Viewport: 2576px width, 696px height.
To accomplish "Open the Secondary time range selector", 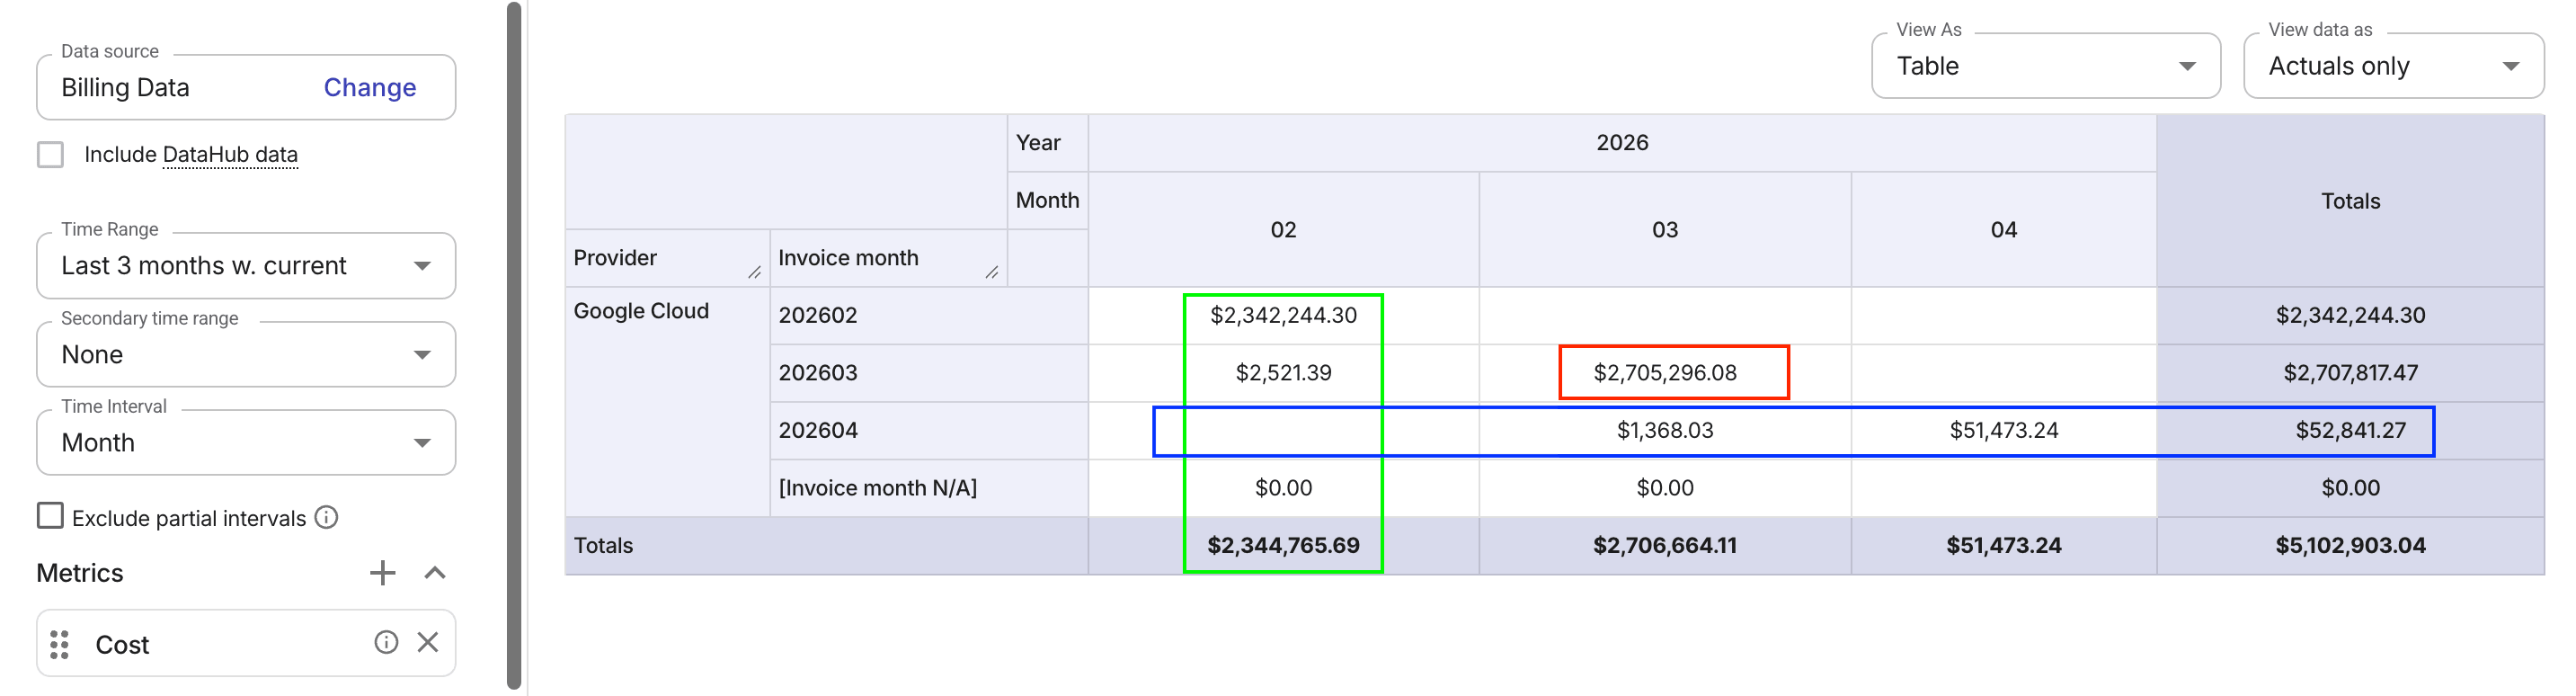I will [x=424, y=354].
